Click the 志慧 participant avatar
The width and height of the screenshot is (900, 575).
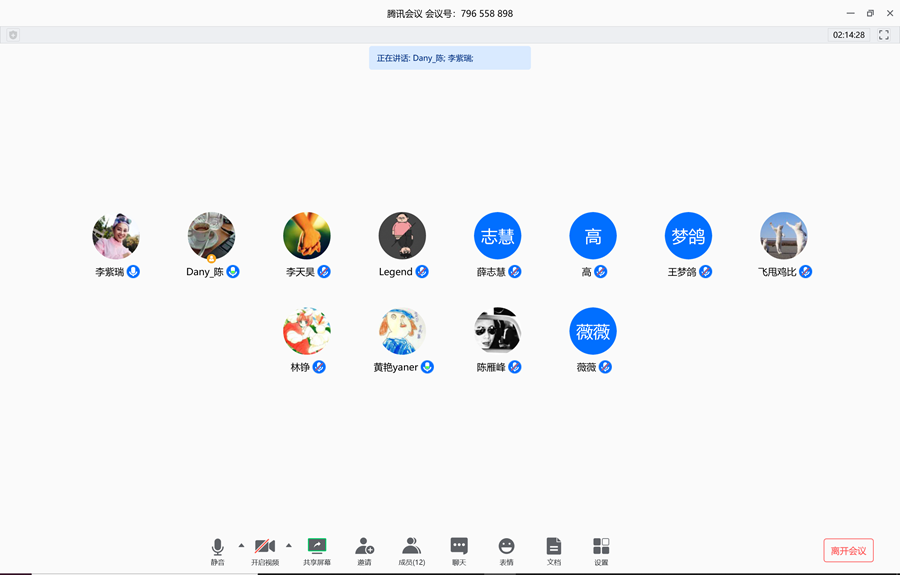click(x=498, y=236)
